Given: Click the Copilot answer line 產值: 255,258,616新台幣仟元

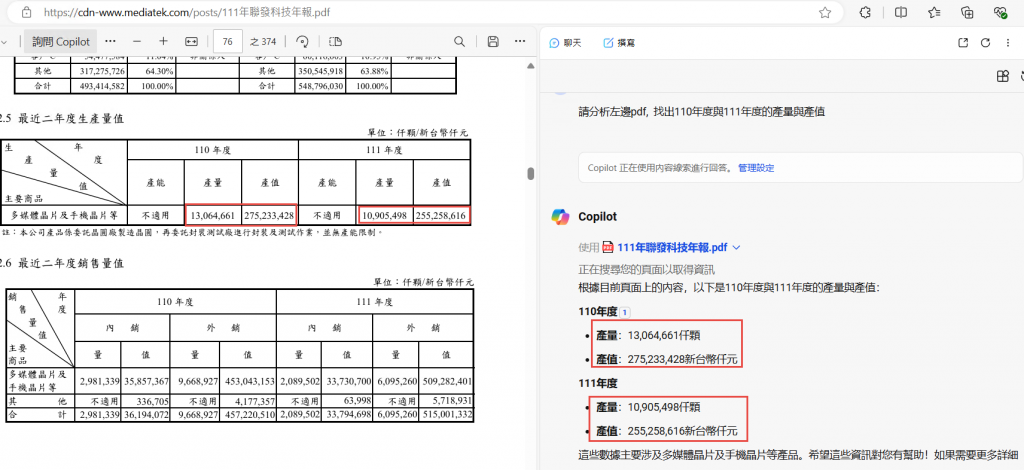Looking at the screenshot, I should click(666, 431).
